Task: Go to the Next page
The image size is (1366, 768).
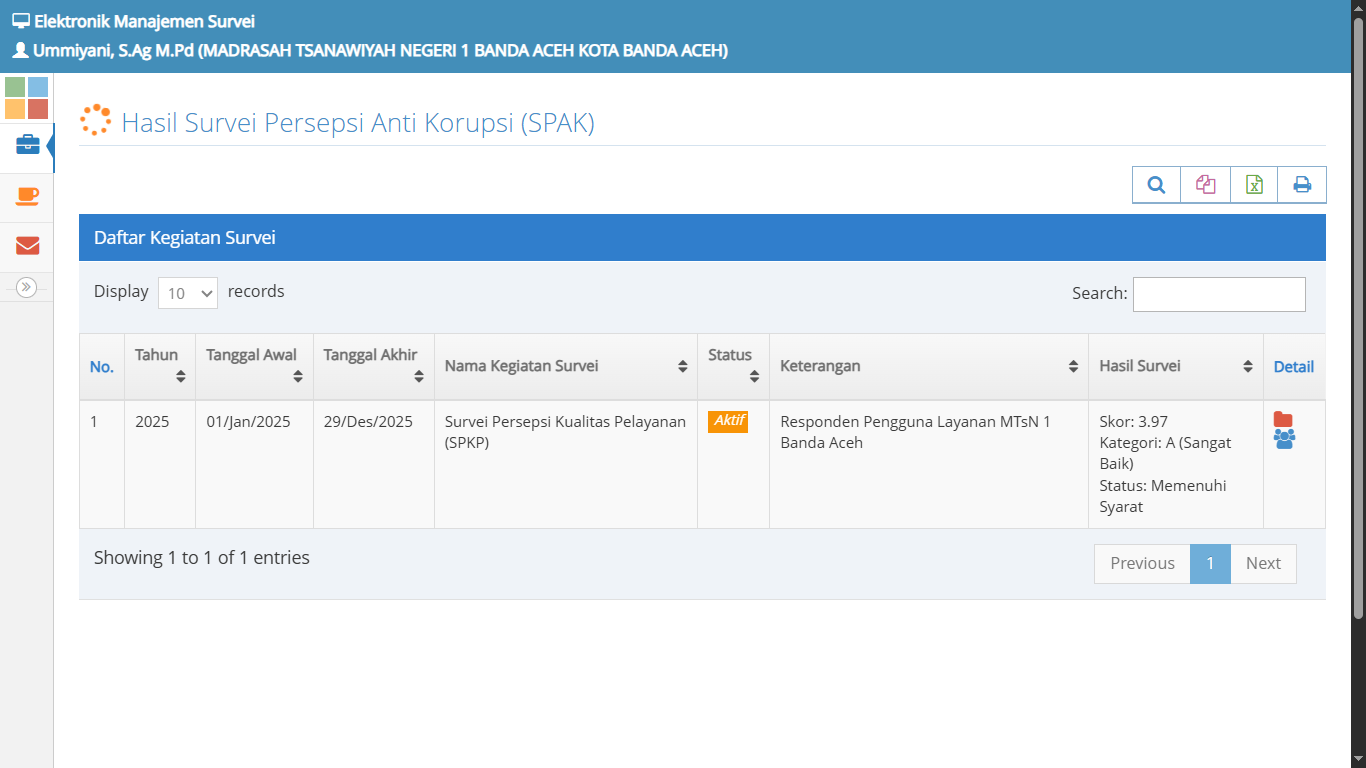Action: point(1263,564)
